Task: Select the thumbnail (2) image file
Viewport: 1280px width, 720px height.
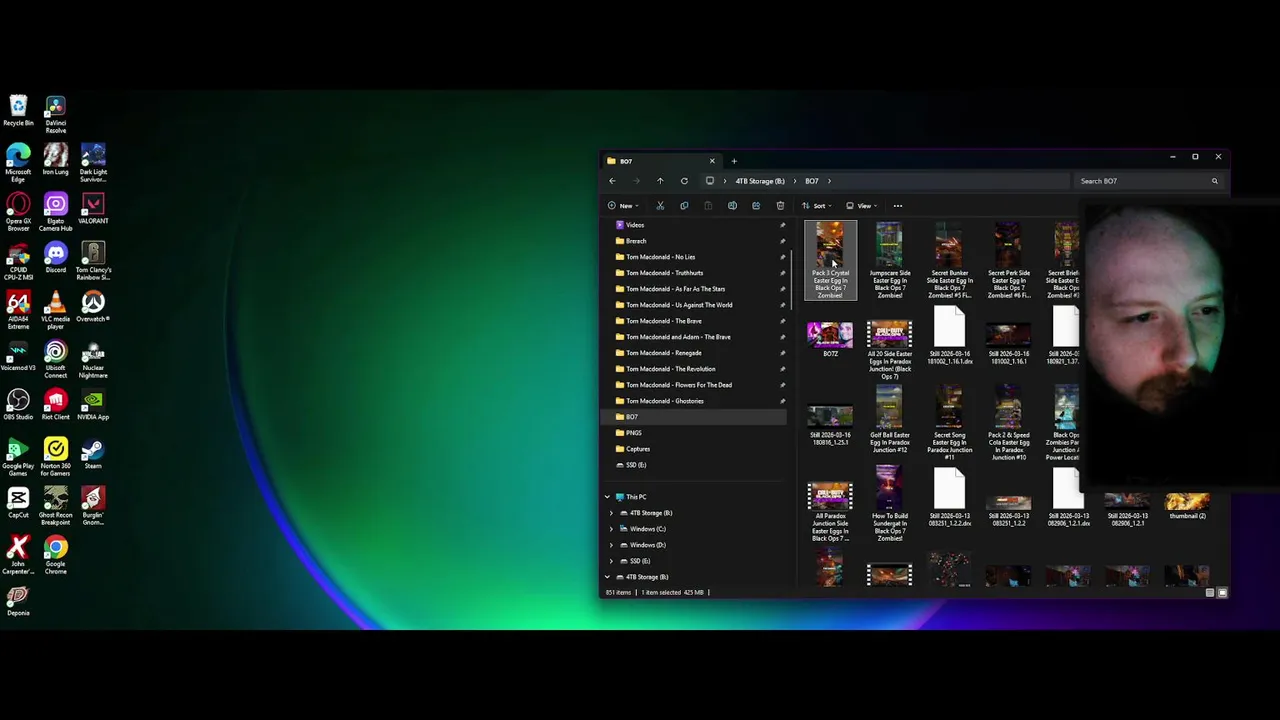Action: point(1187,505)
